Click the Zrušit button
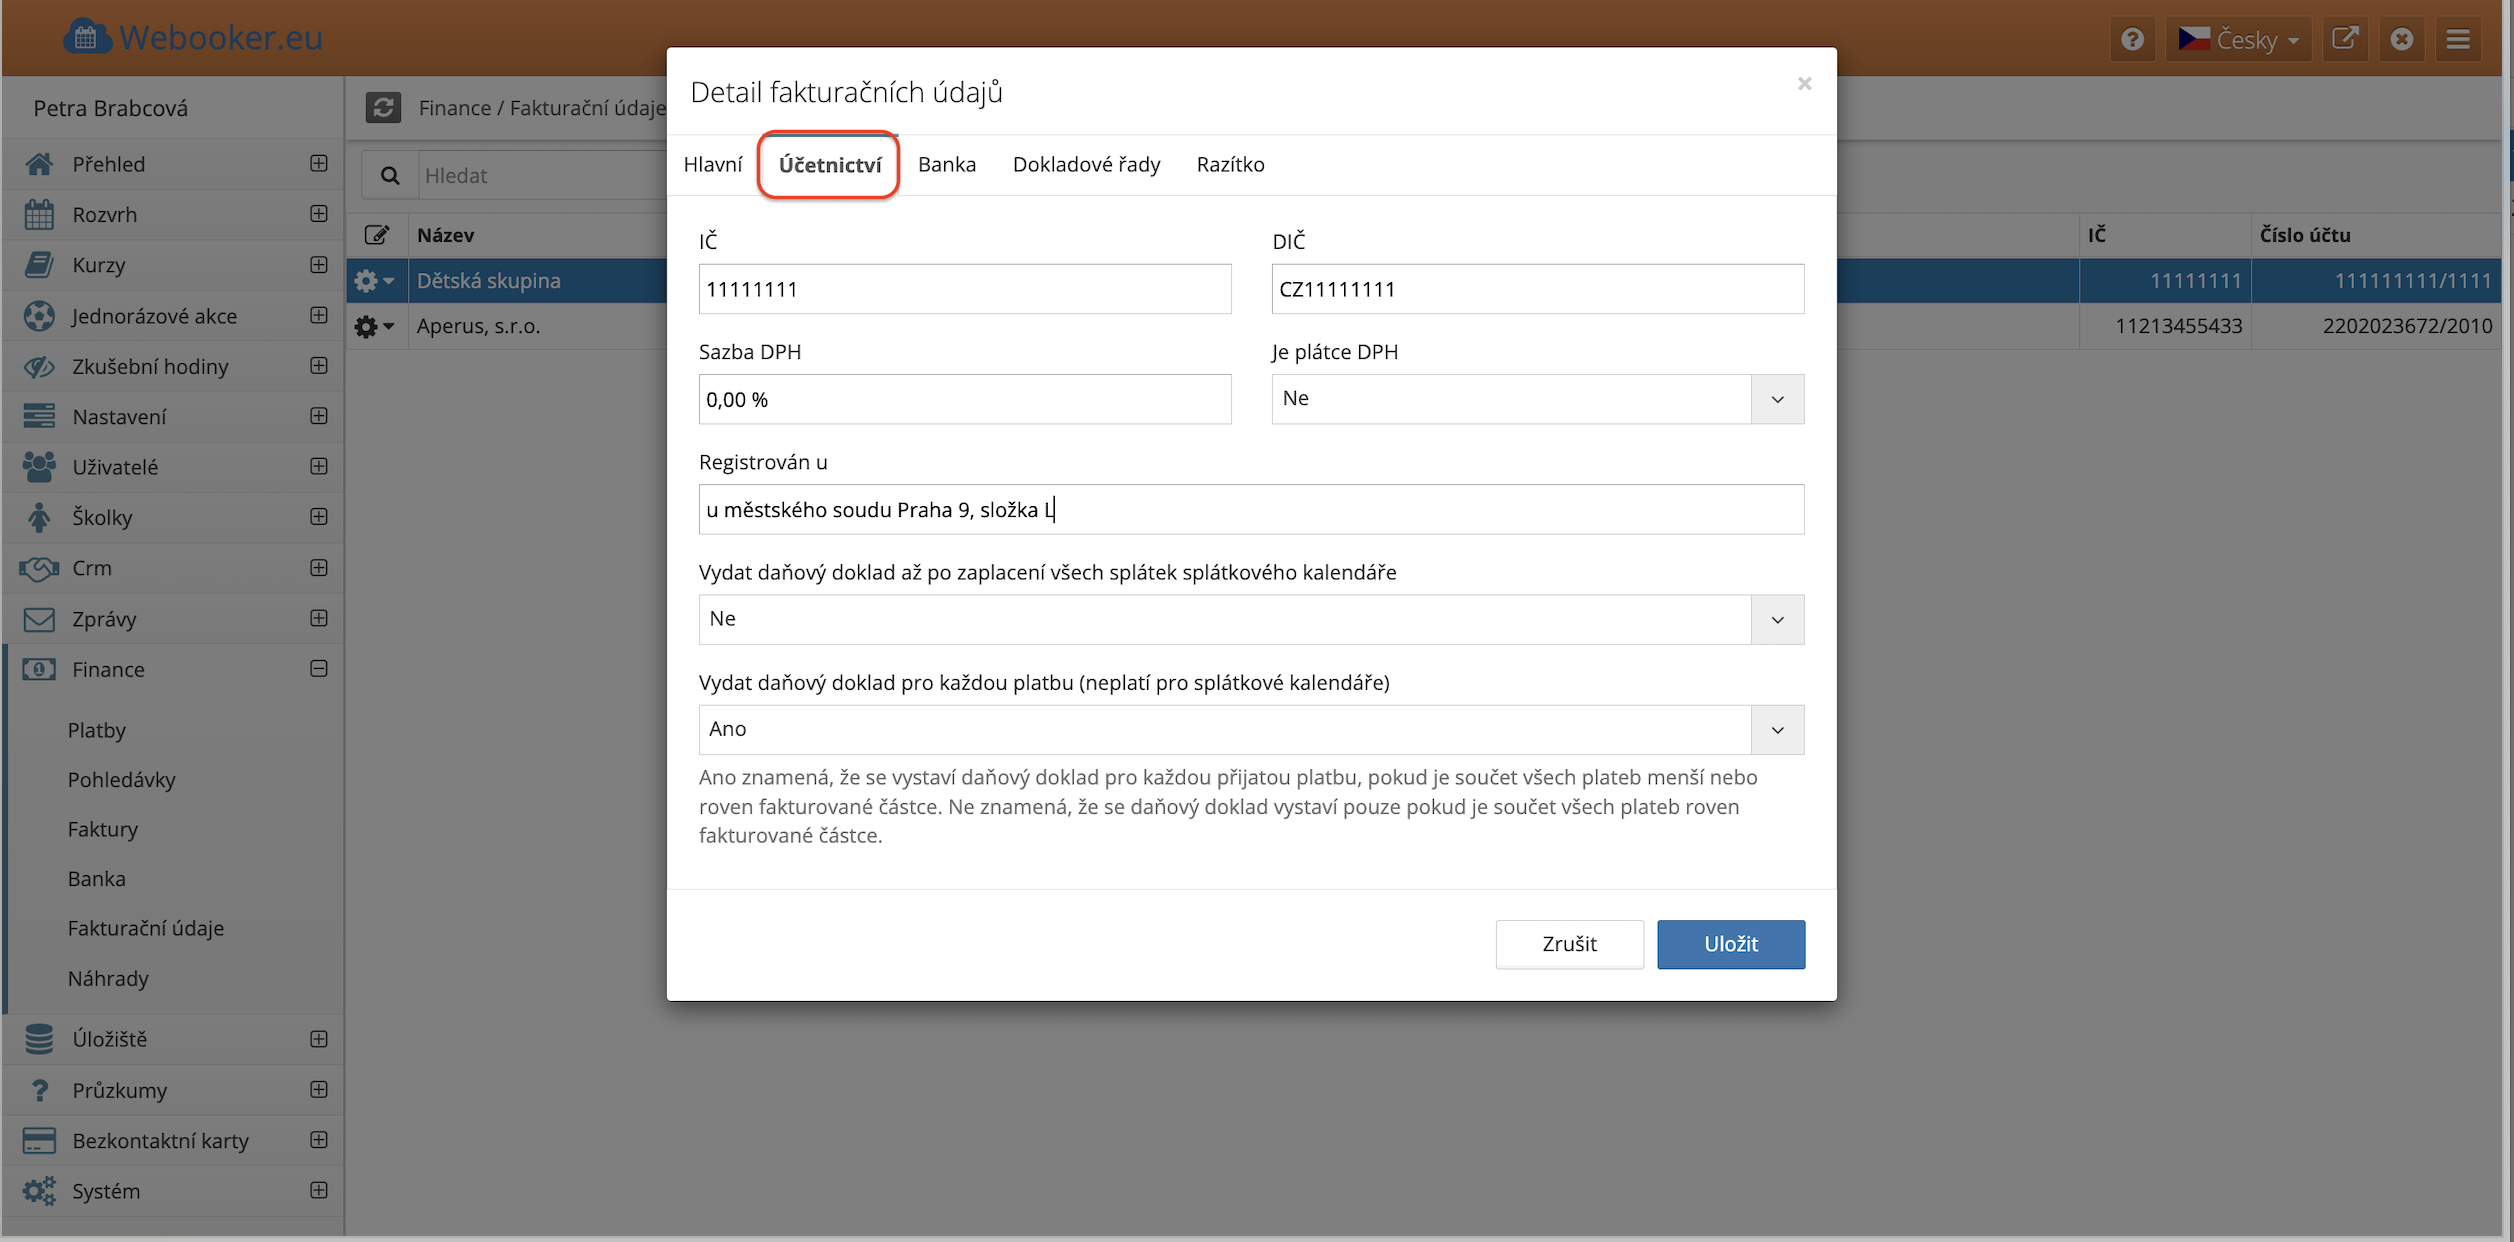 (x=1568, y=944)
